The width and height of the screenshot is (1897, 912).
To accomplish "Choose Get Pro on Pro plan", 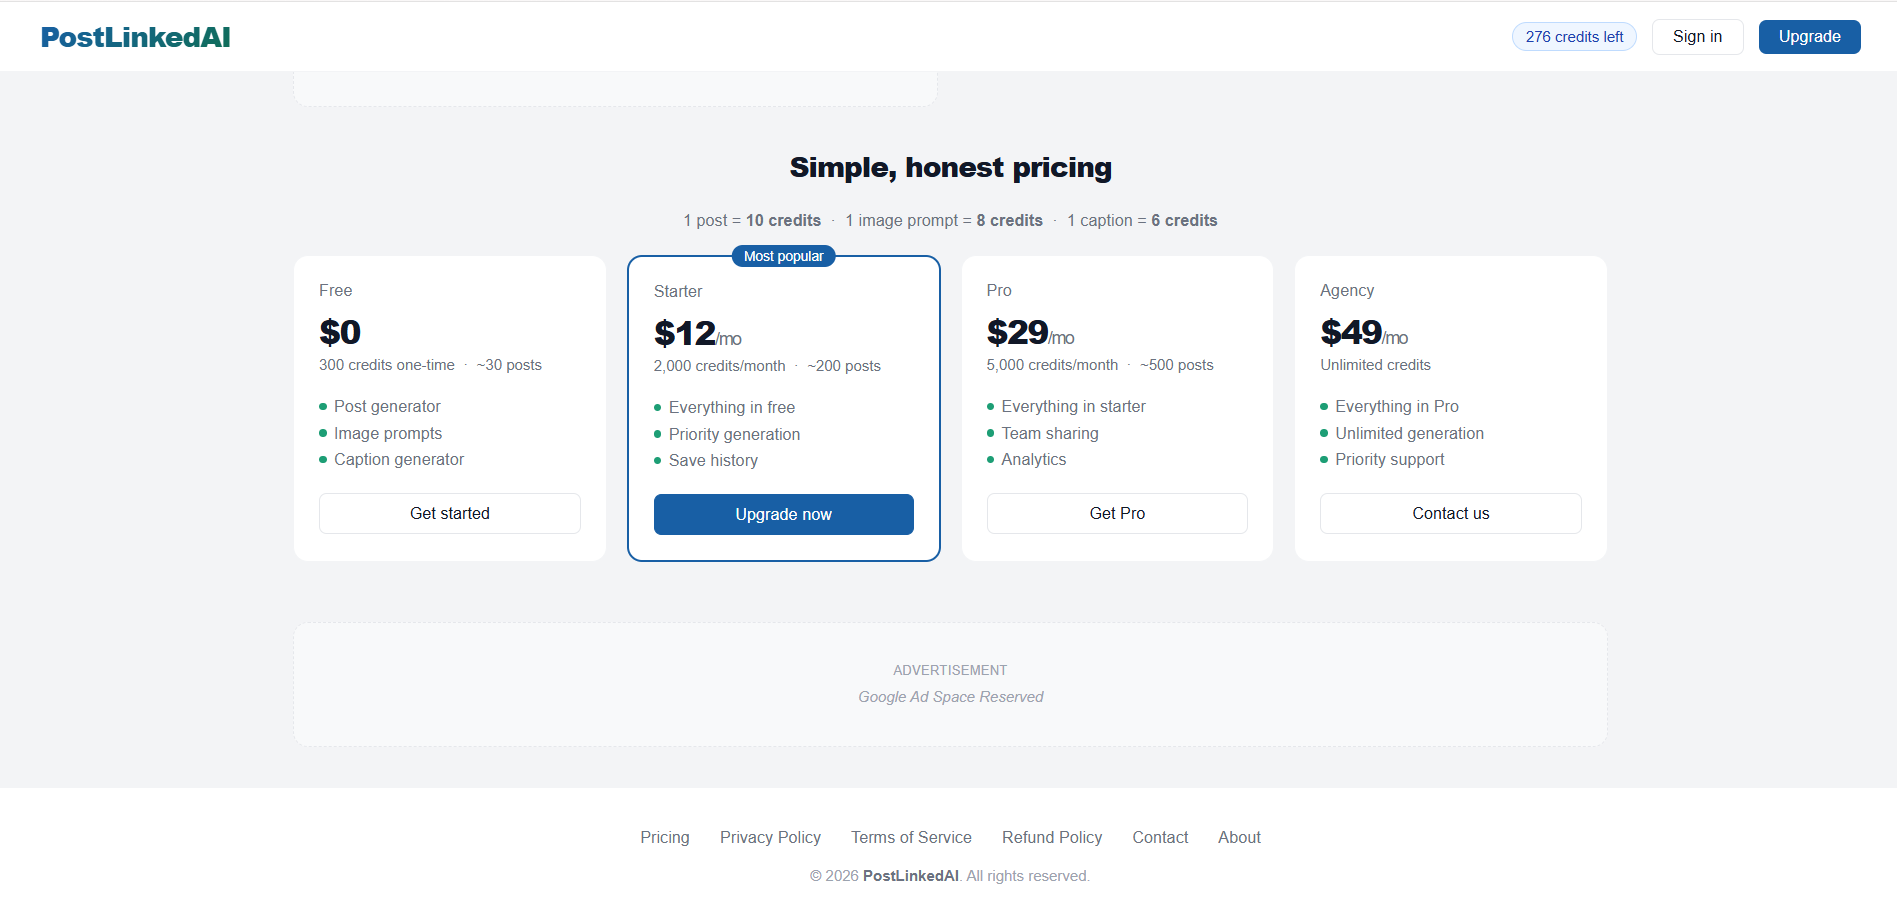I will [x=1117, y=513].
